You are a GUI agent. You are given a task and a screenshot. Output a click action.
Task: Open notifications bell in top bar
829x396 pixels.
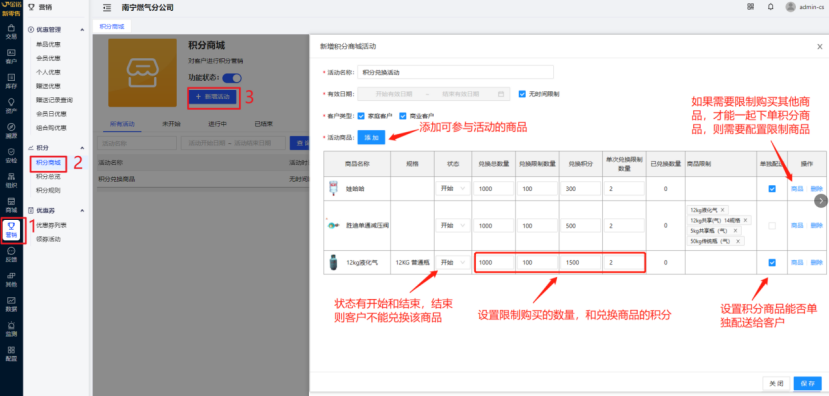pos(770,7)
